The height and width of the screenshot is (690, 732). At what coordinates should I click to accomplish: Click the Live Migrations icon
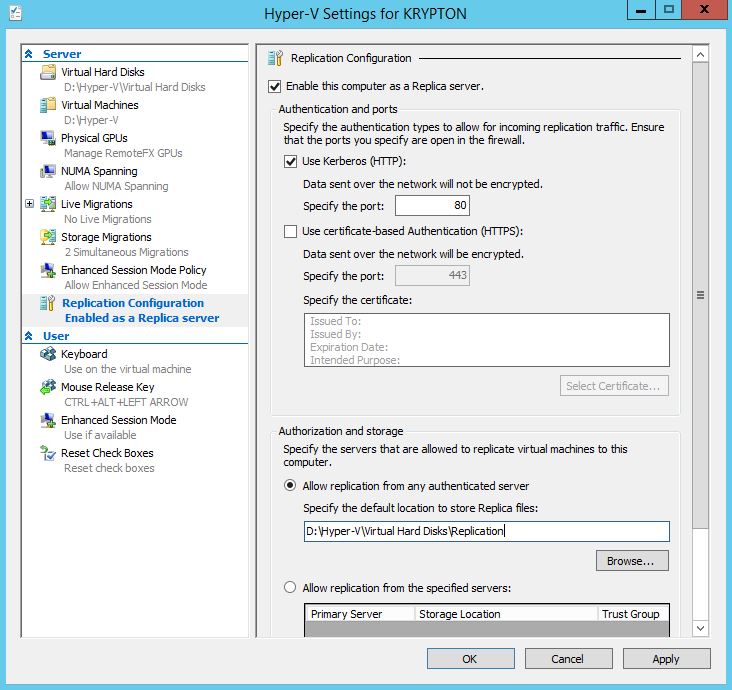48,204
